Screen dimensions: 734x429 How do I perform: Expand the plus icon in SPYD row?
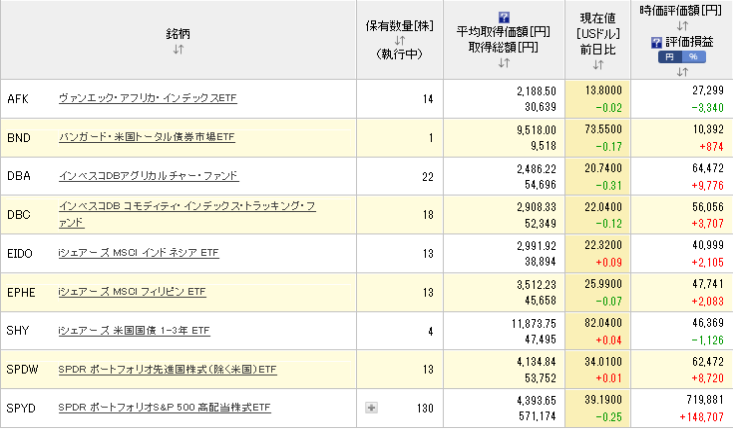tap(371, 408)
